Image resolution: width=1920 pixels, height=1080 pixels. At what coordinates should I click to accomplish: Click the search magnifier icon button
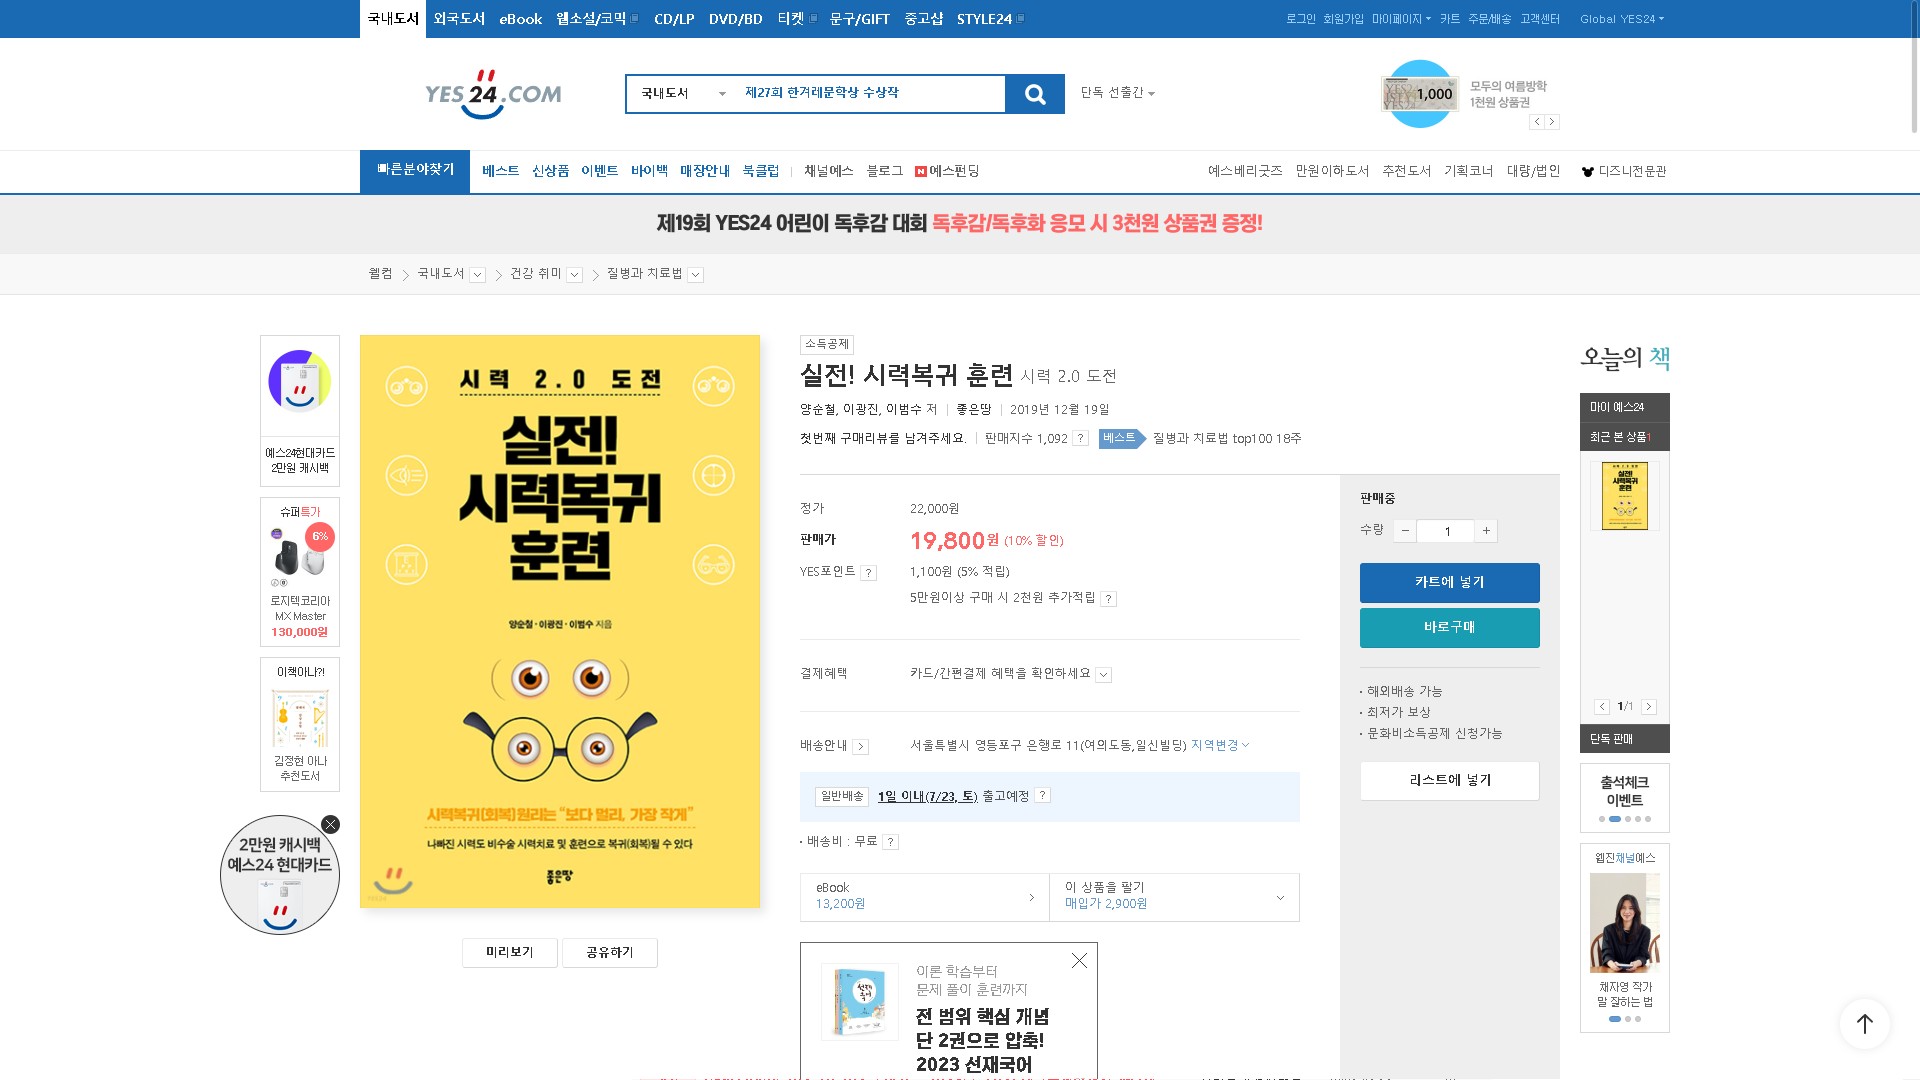1035,94
